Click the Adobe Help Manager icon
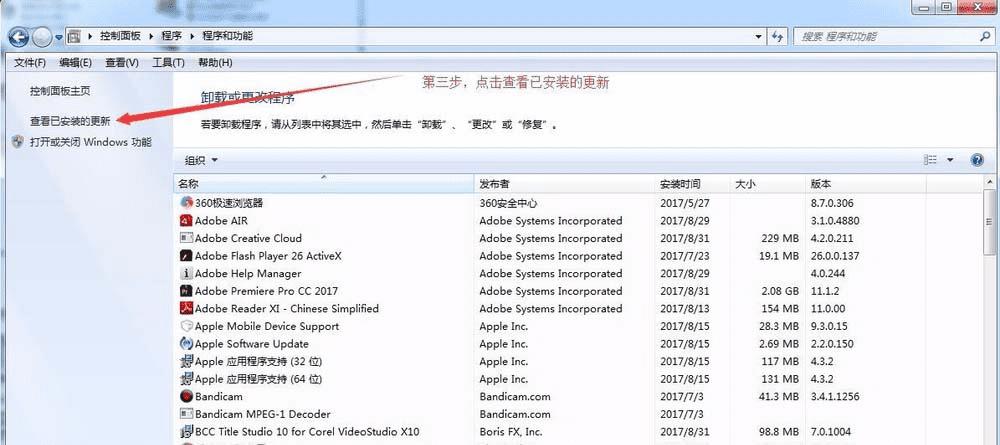 coord(186,274)
